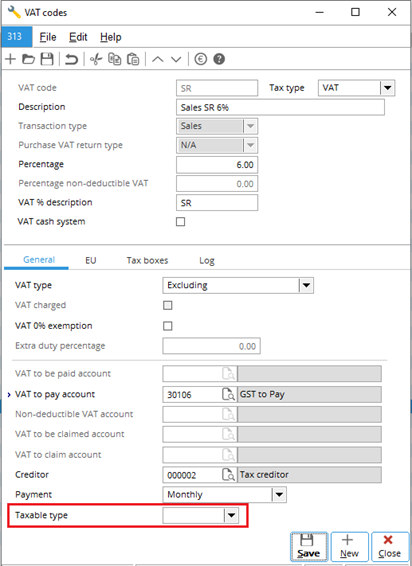Click the Cut scissors toolbar icon
This screenshot has height=566, width=412.
pyautogui.click(x=96, y=59)
